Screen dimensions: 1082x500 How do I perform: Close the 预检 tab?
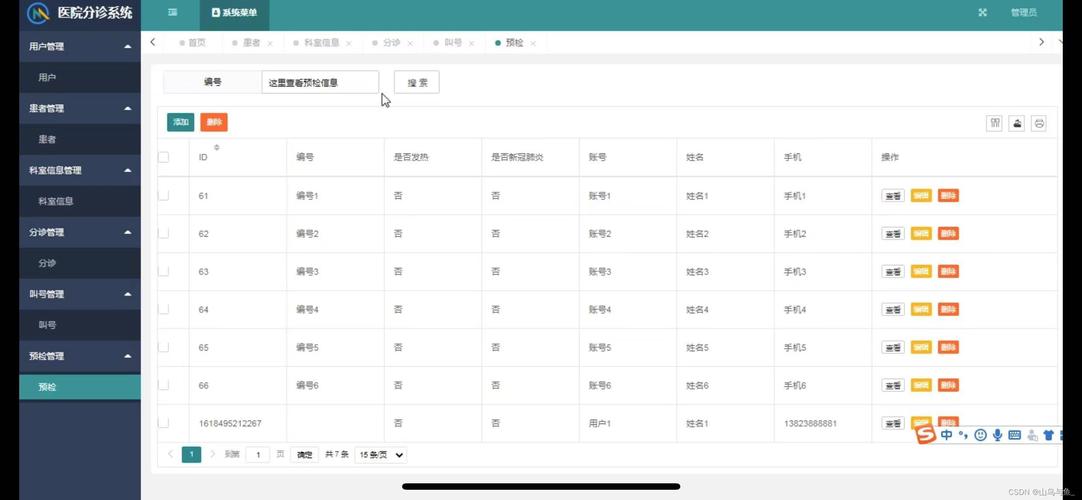coord(533,43)
